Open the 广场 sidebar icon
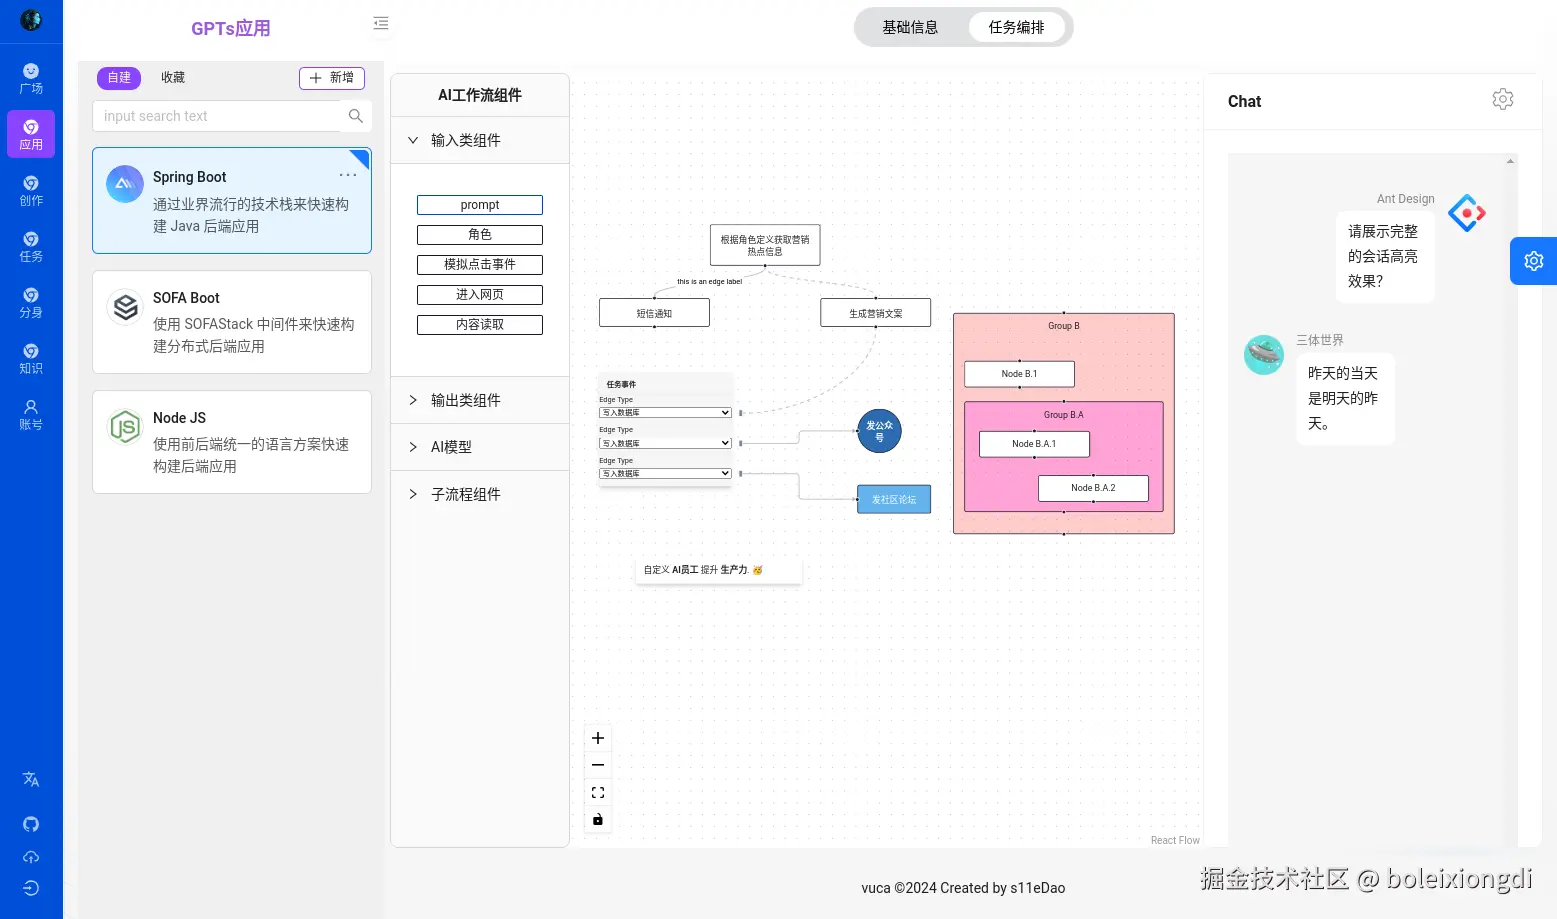The height and width of the screenshot is (919, 1557). [x=31, y=78]
